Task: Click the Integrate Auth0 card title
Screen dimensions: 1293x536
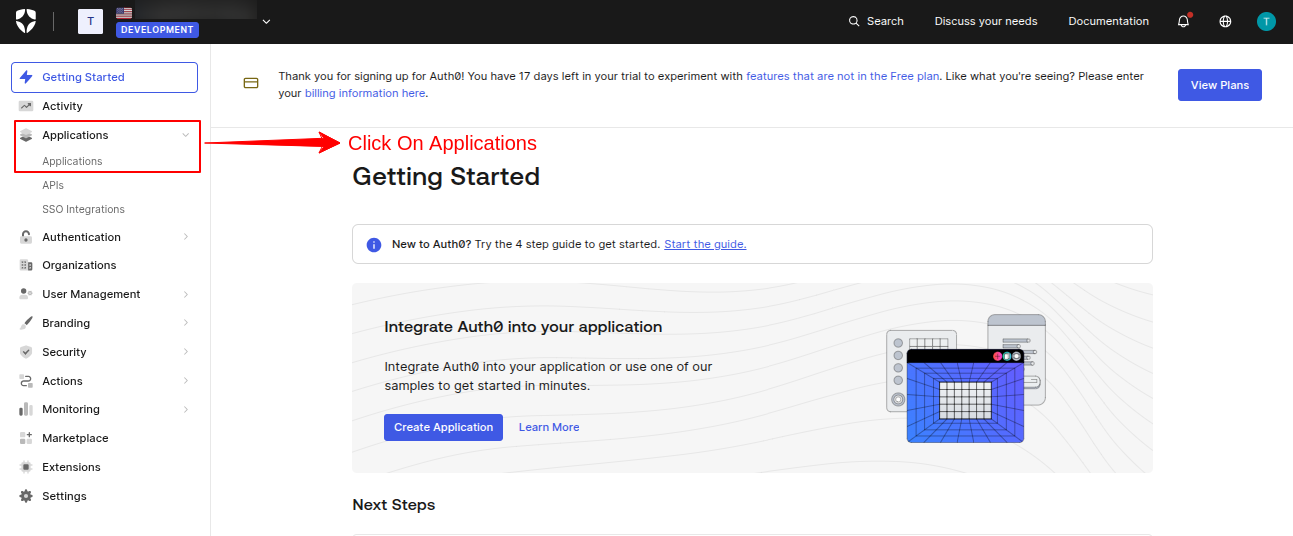Action: pos(523,327)
